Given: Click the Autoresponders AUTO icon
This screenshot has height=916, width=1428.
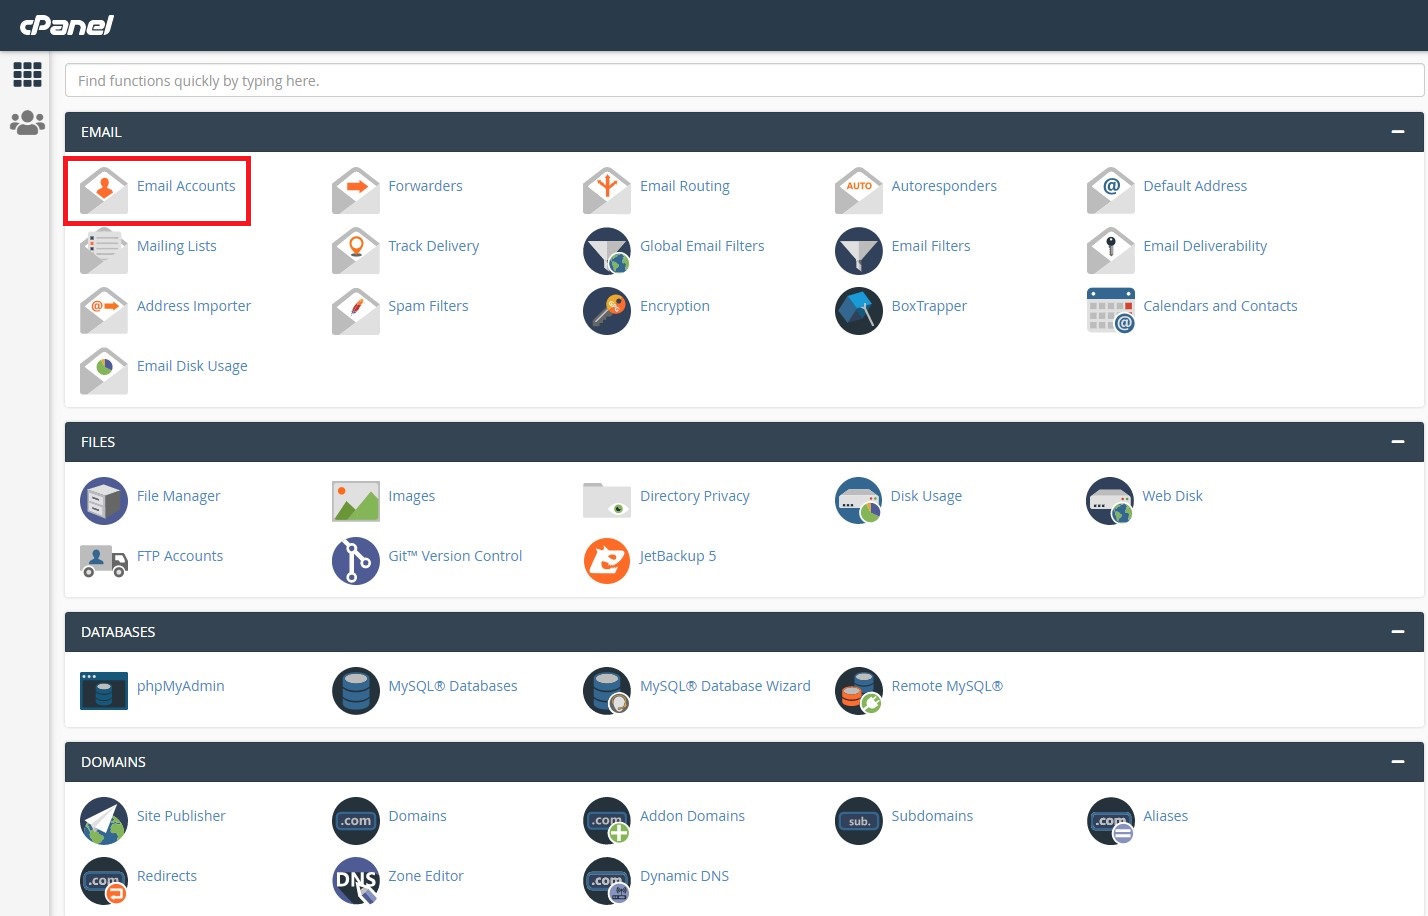Looking at the screenshot, I should tap(859, 190).
